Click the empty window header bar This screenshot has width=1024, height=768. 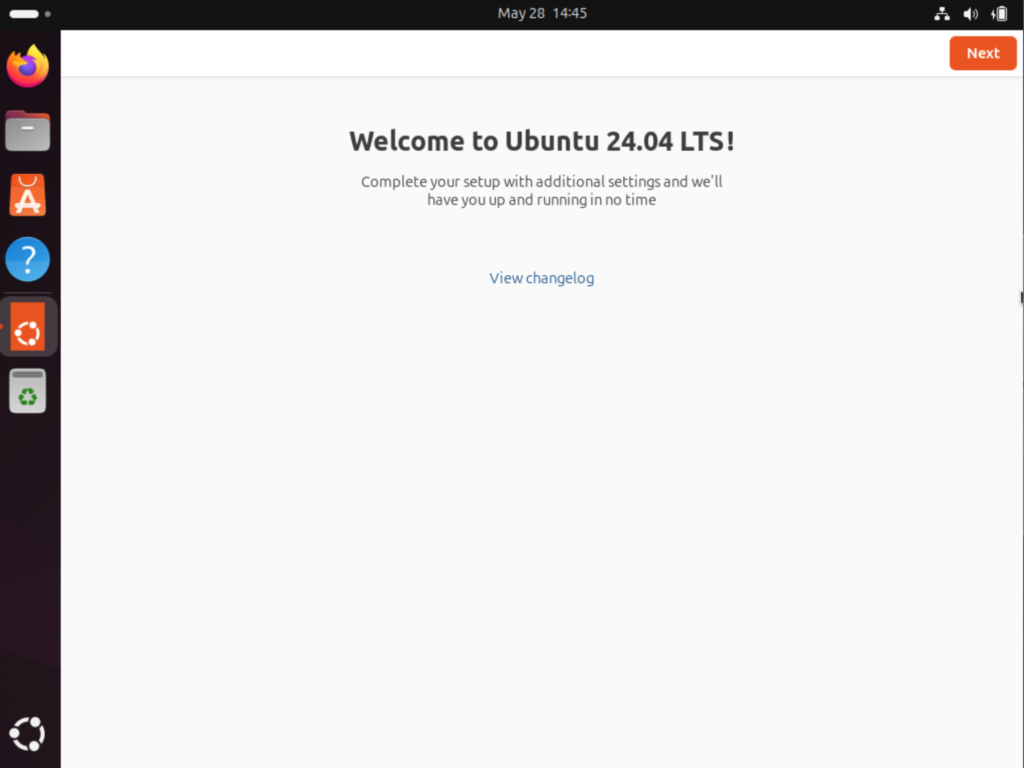click(x=500, y=53)
